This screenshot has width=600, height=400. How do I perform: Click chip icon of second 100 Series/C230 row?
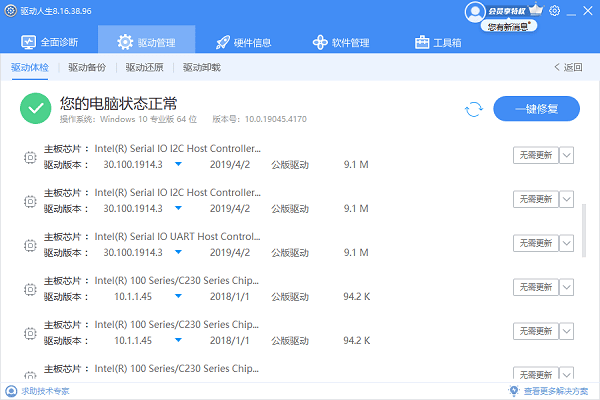click(30, 333)
